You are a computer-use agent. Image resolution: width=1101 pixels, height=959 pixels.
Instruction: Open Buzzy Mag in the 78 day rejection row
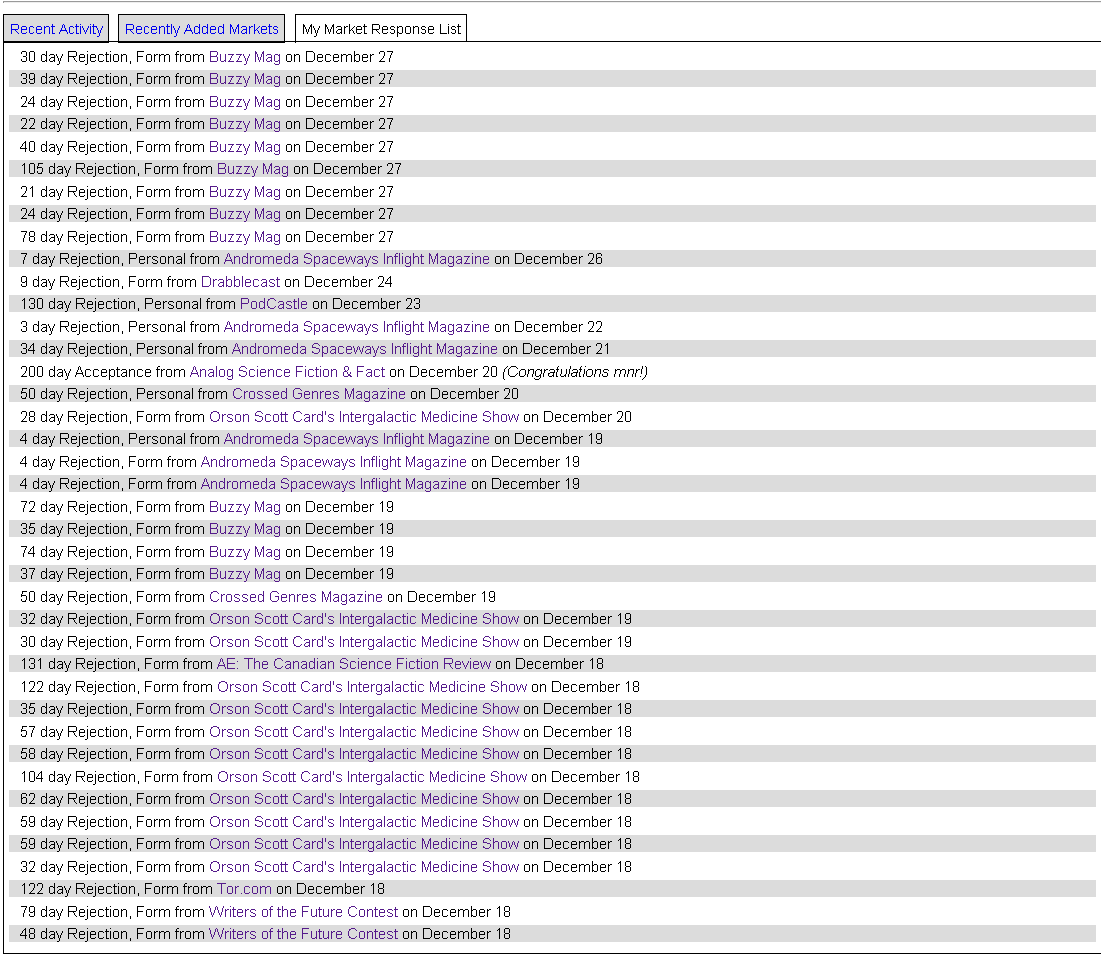coord(245,237)
